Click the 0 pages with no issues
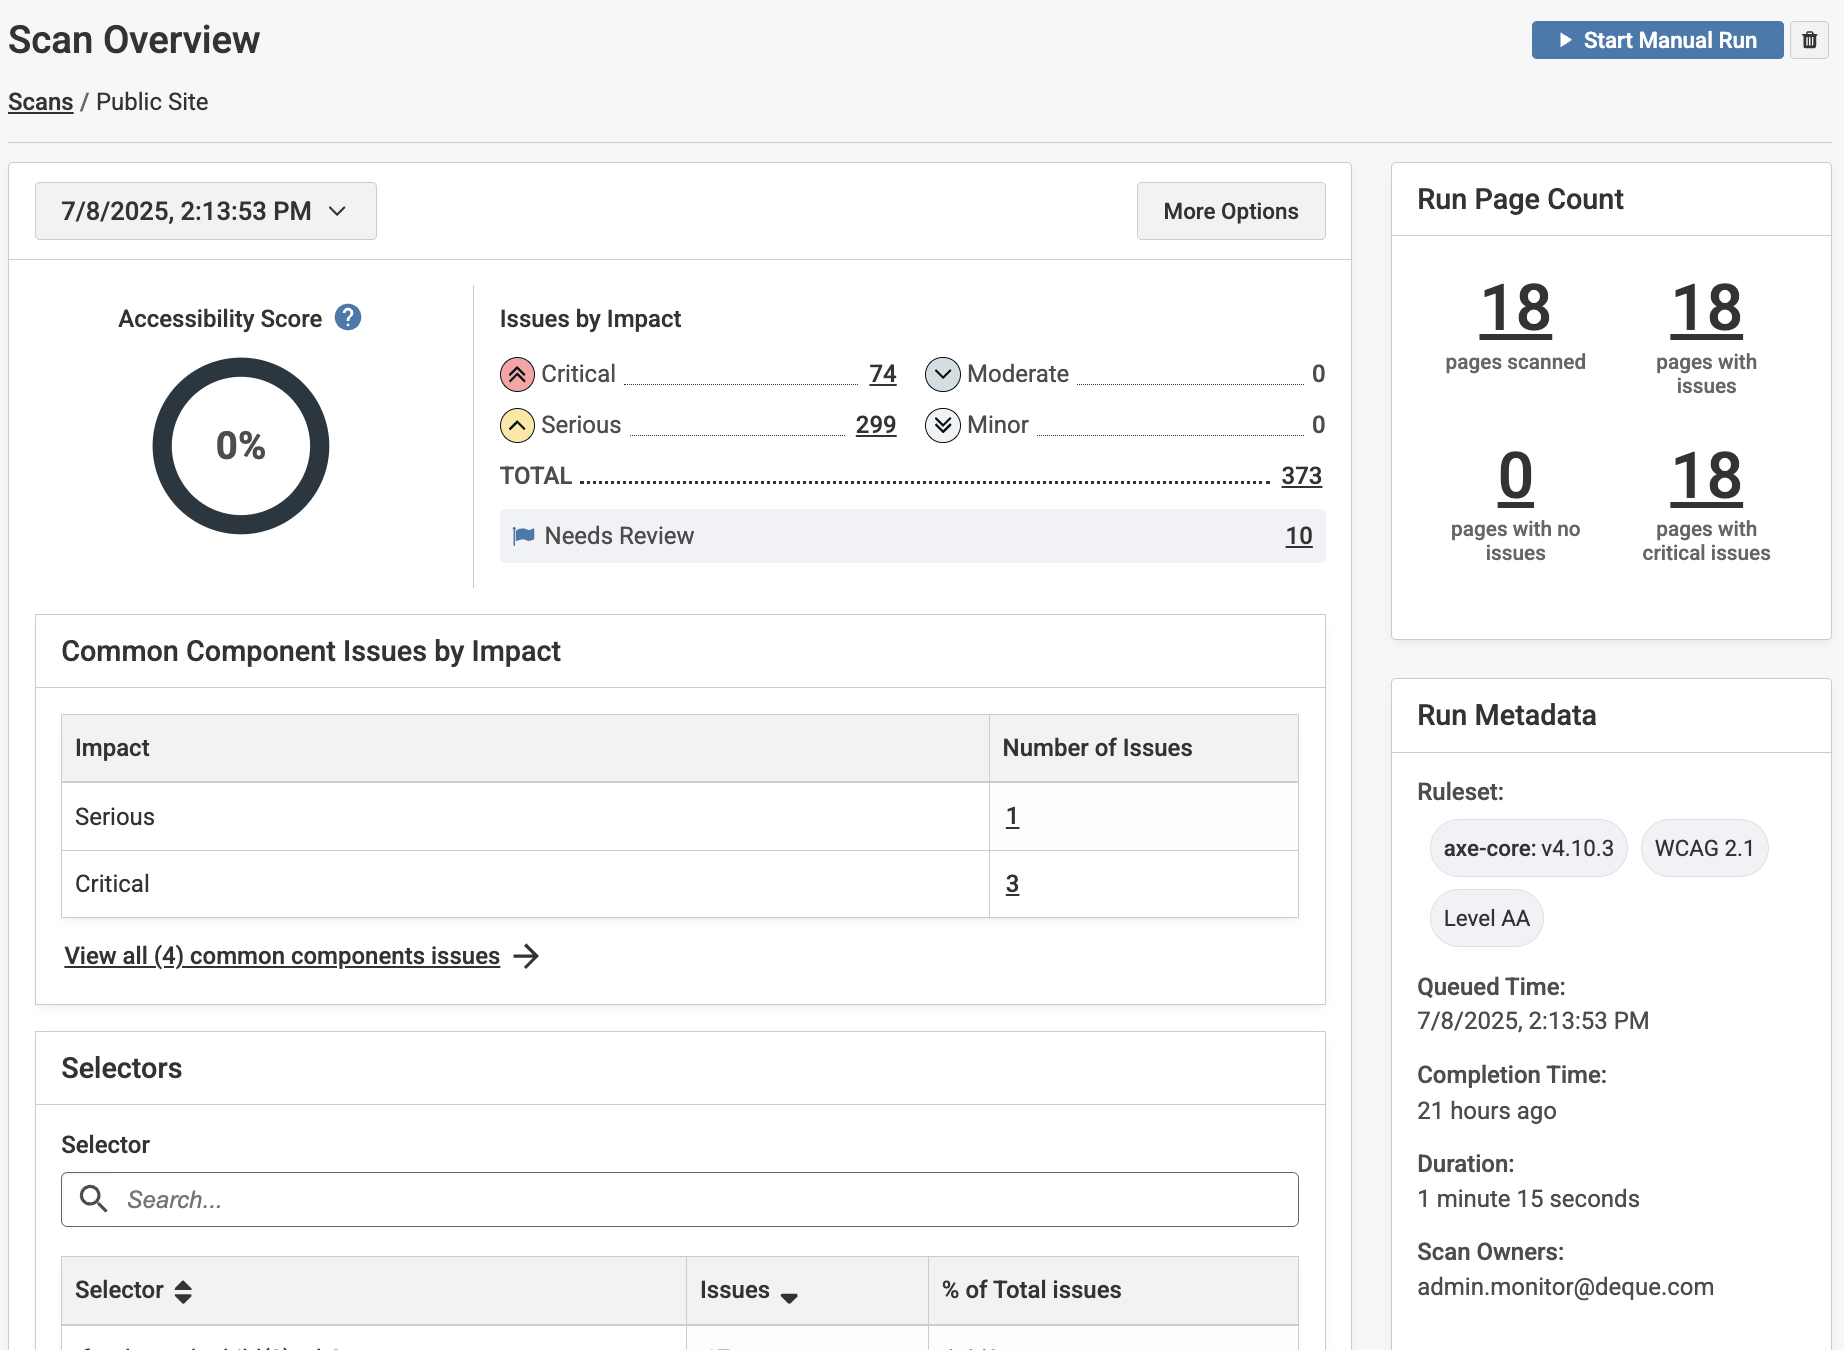This screenshot has height=1350, width=1844. [1515, 477]
